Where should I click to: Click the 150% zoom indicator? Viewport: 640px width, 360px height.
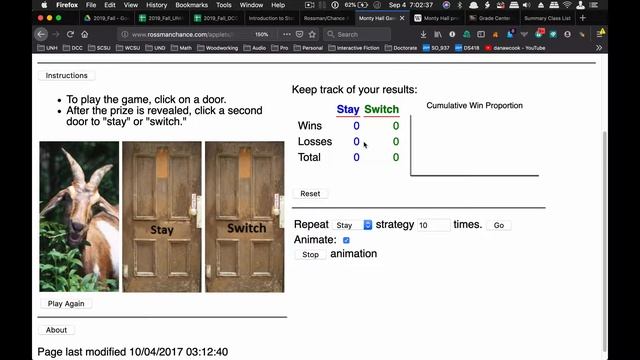pyautogui.click(x=262, y=35)
